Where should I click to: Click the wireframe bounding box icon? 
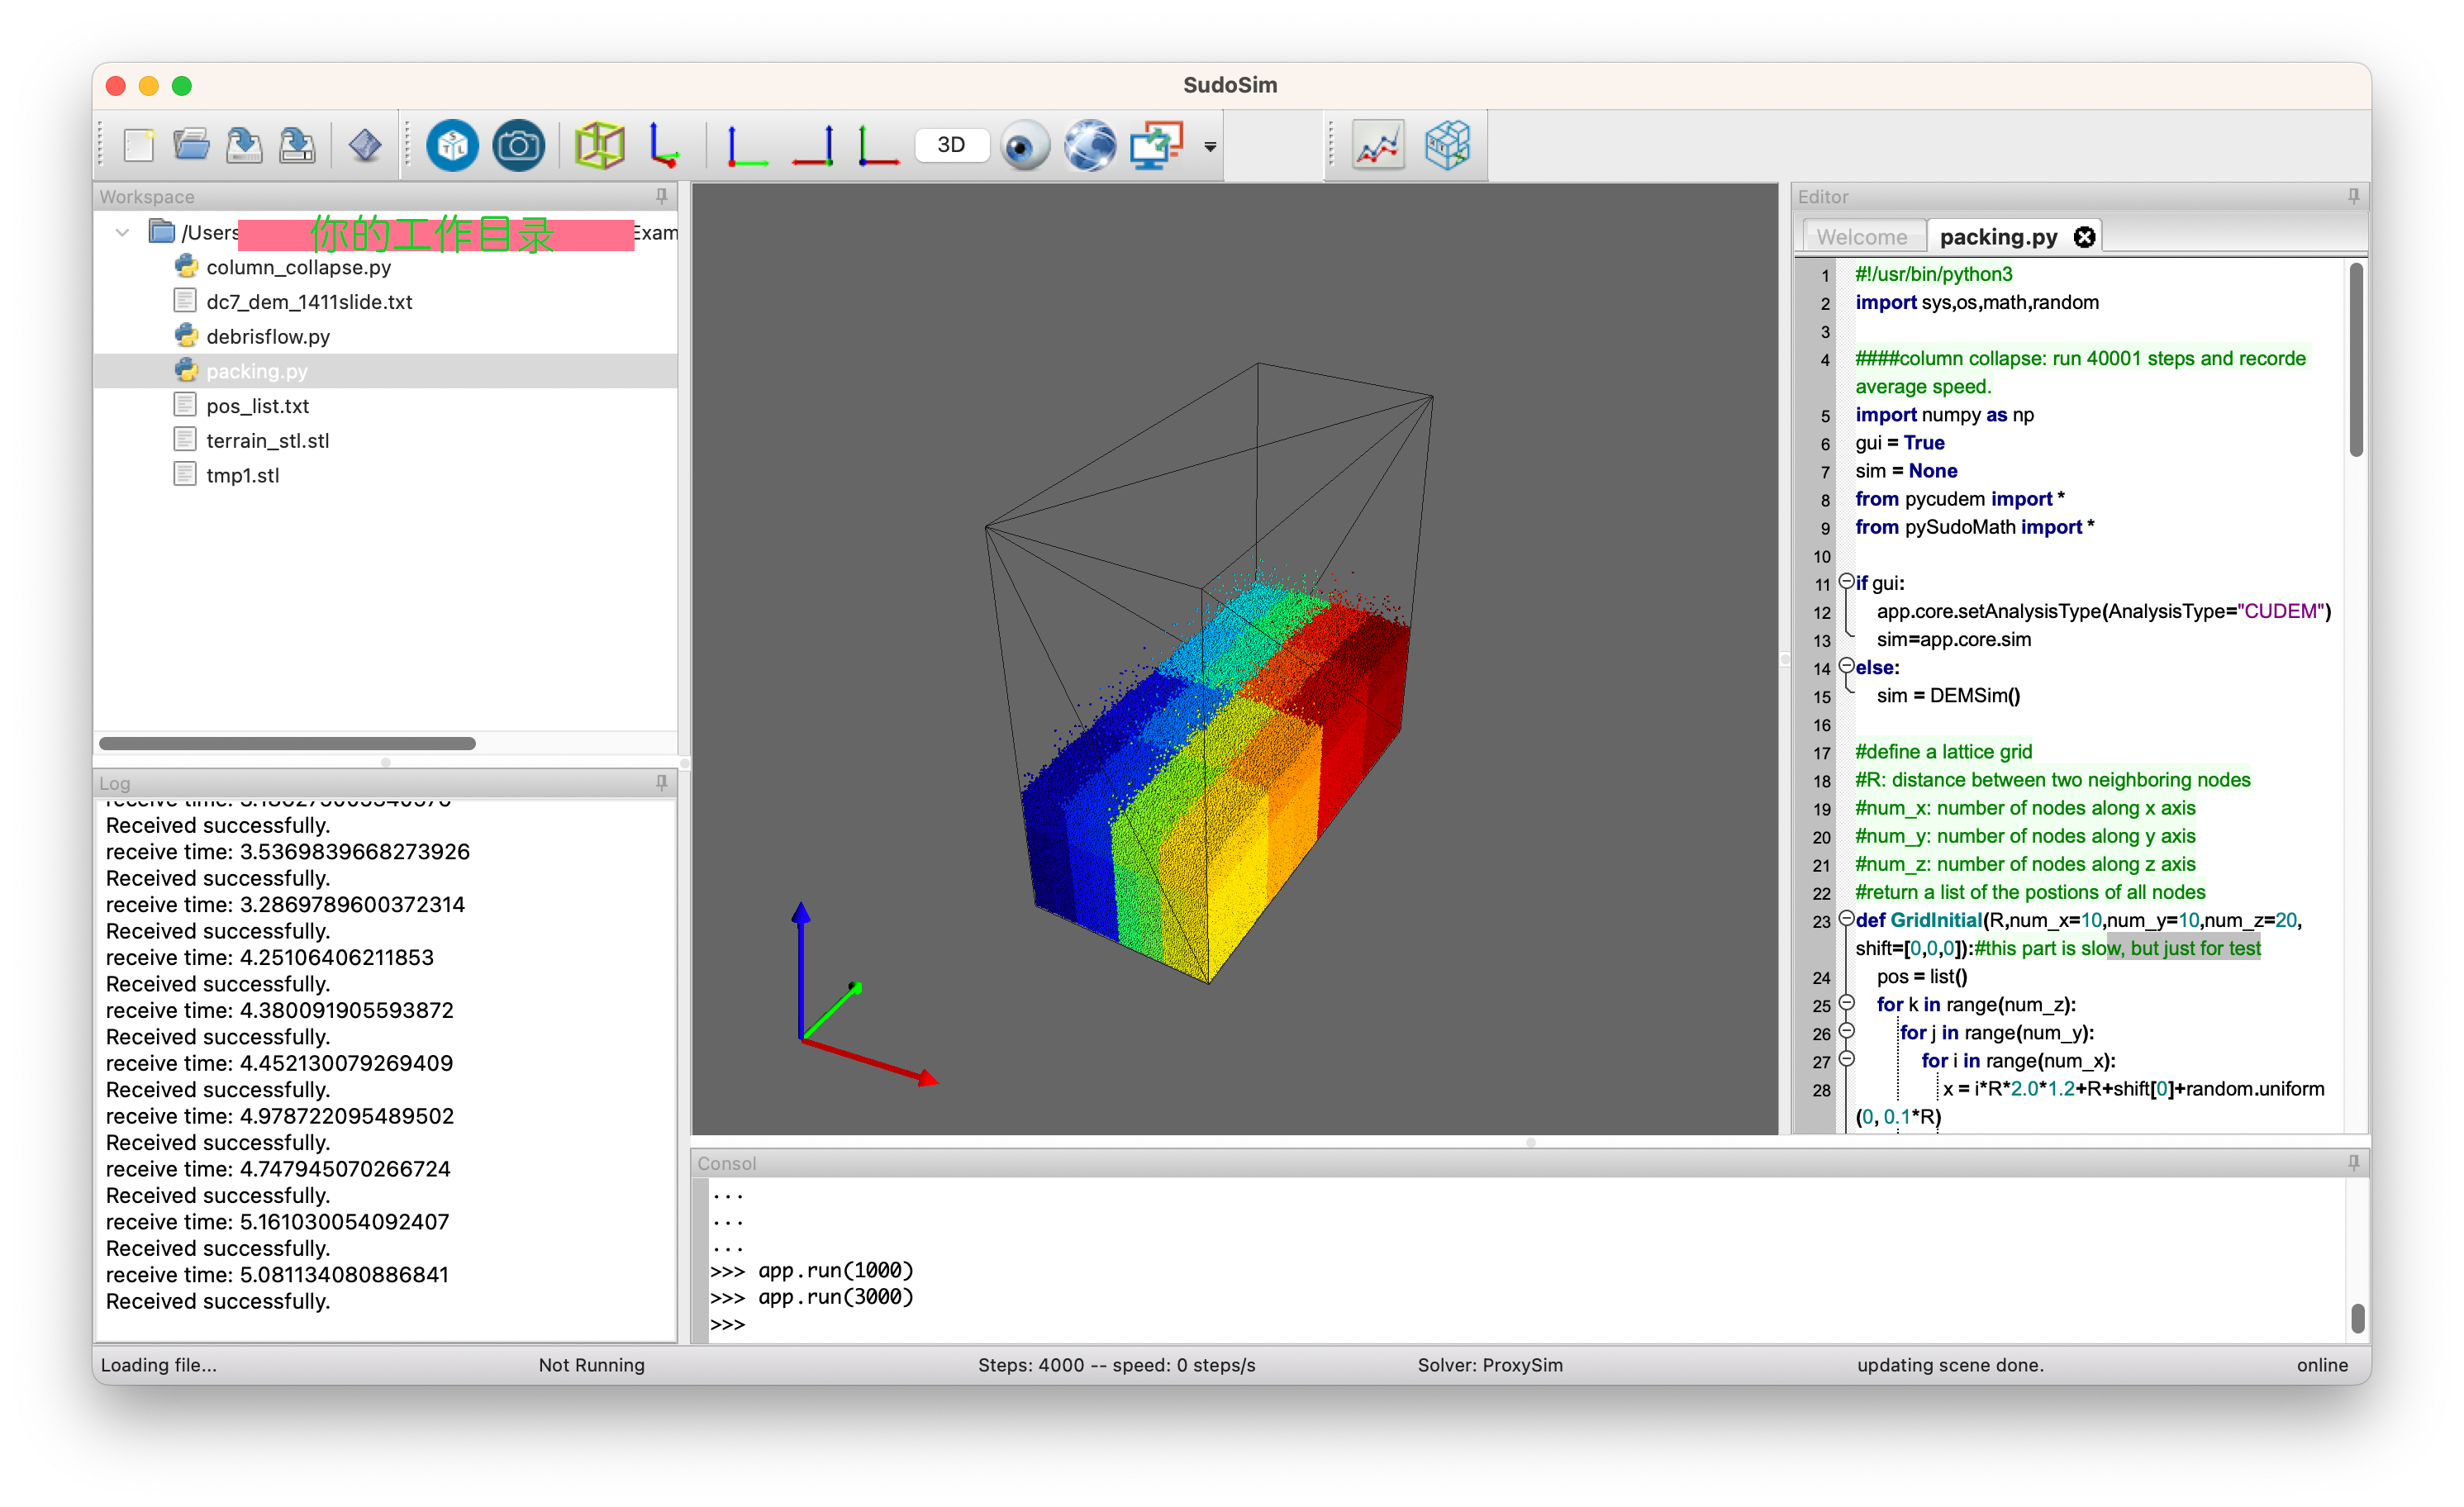click(x=599, y=146)
